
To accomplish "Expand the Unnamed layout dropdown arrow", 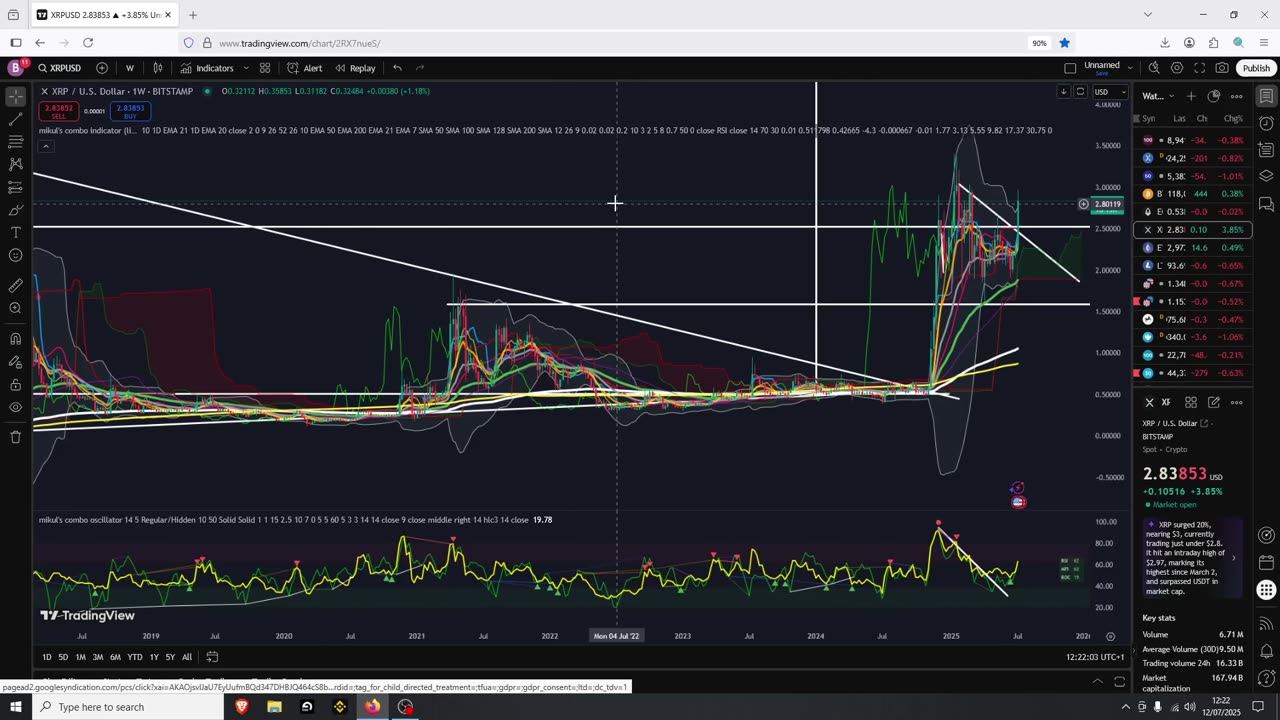I will pos(1130,68).
